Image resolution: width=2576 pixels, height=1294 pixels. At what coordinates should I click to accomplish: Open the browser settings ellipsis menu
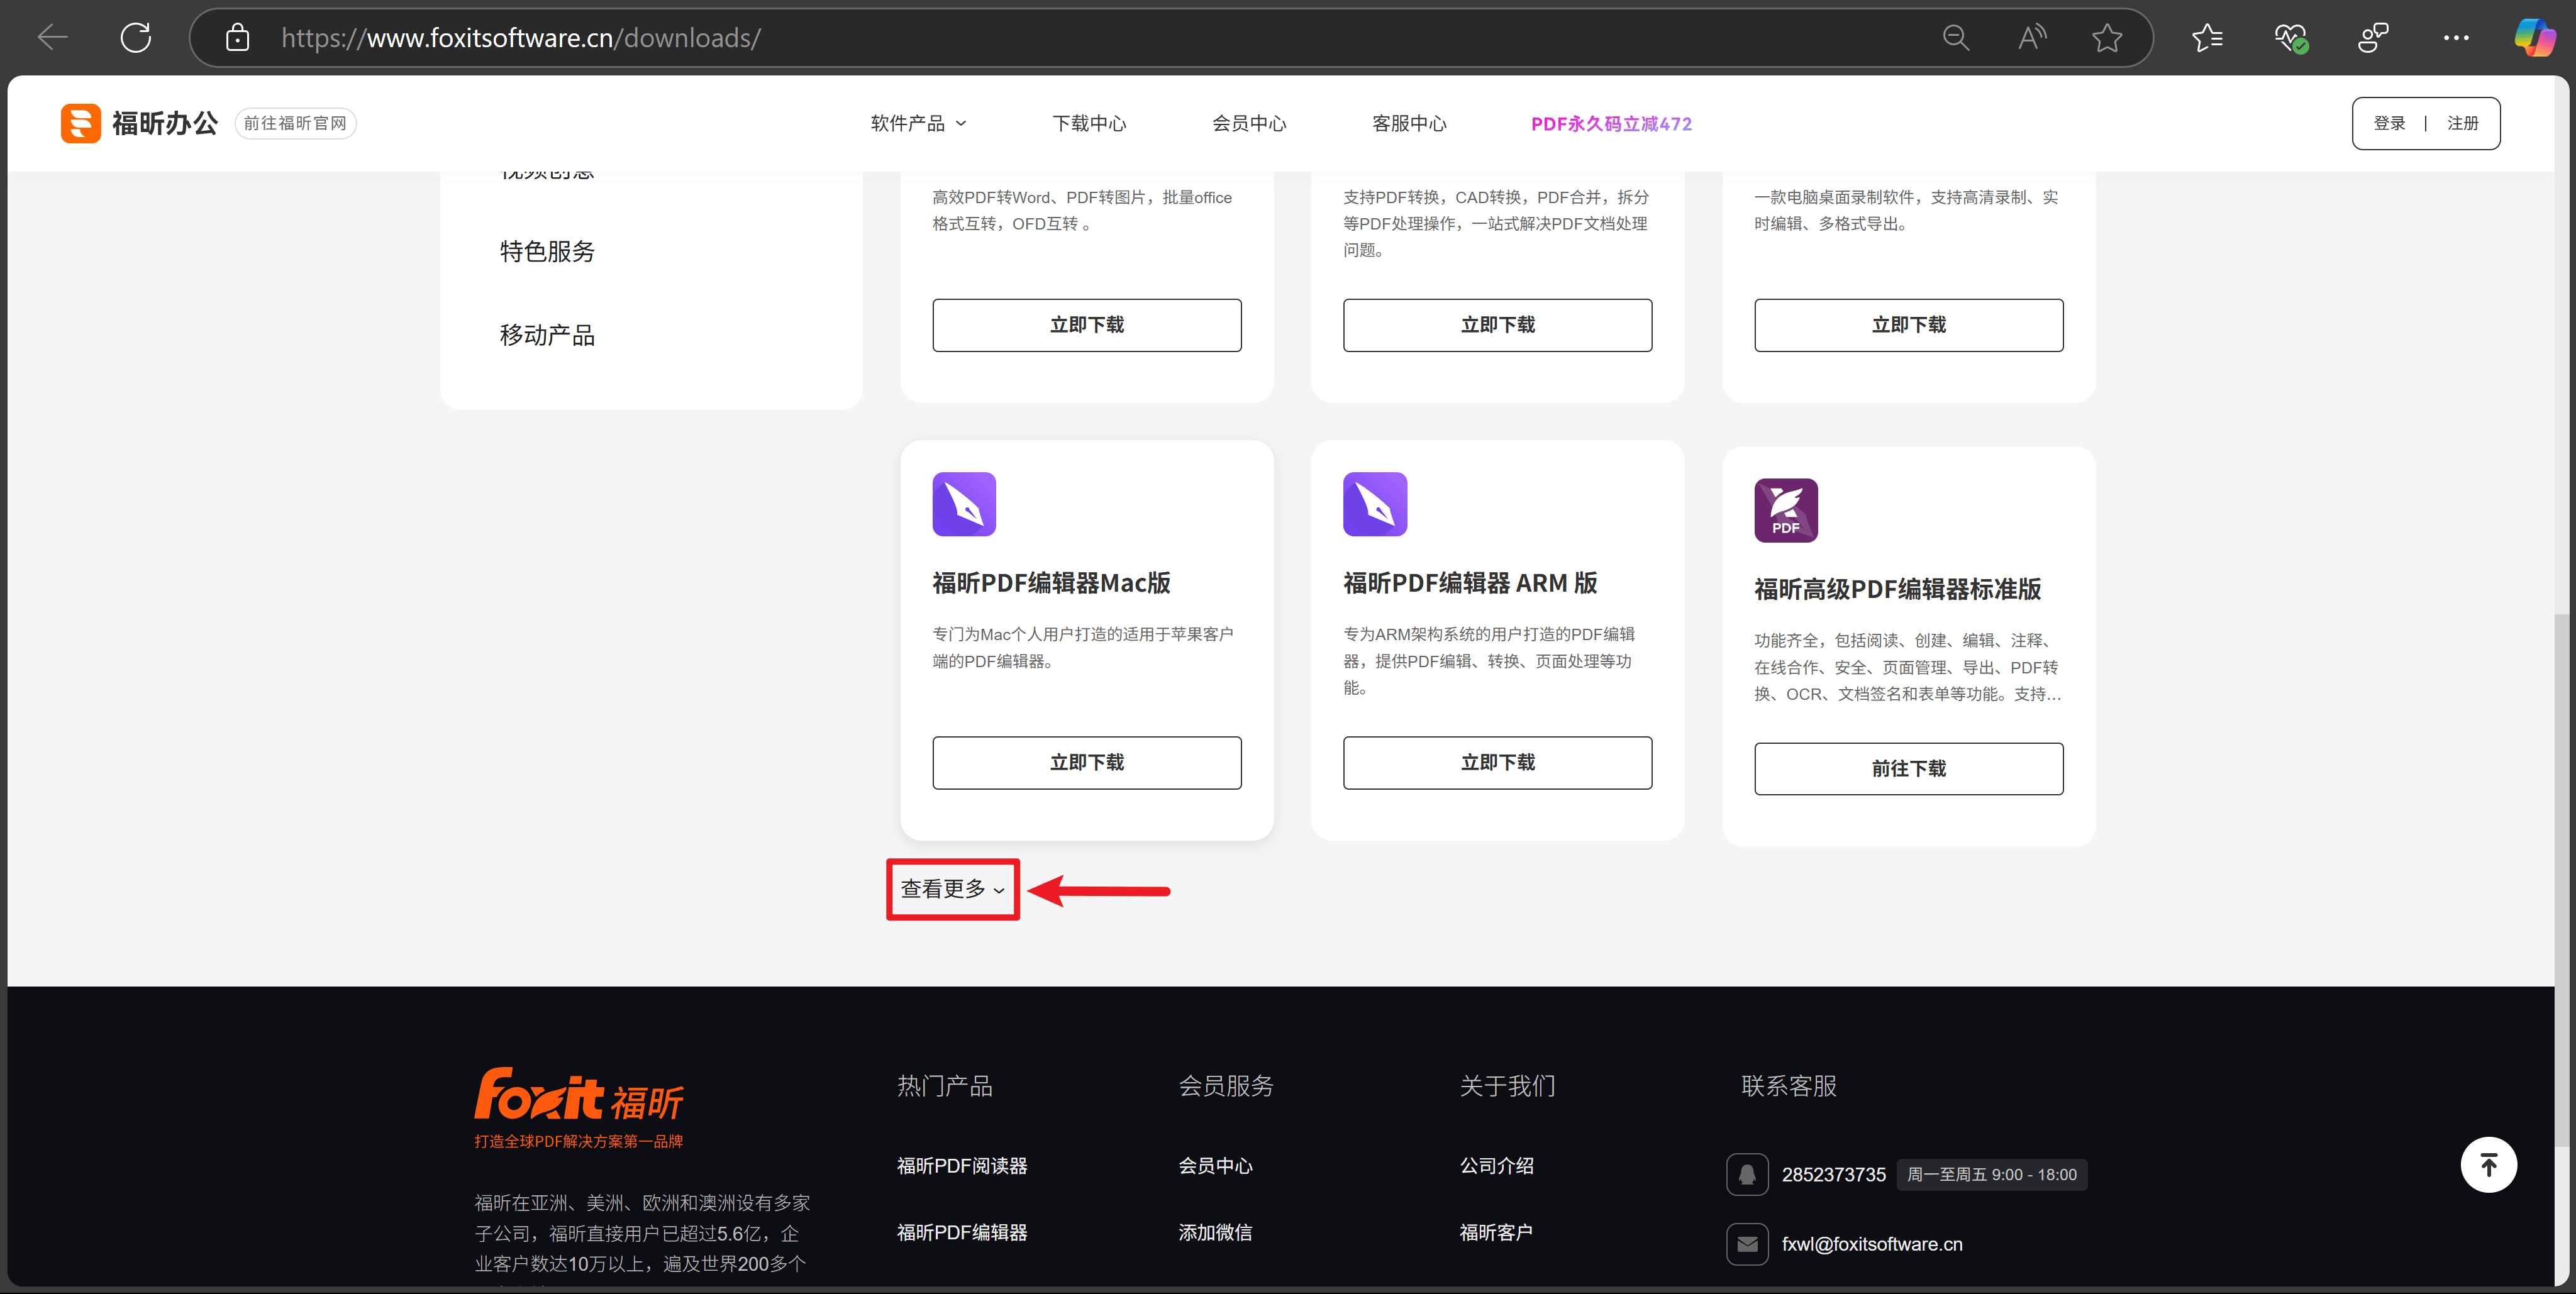(2456, 37)
